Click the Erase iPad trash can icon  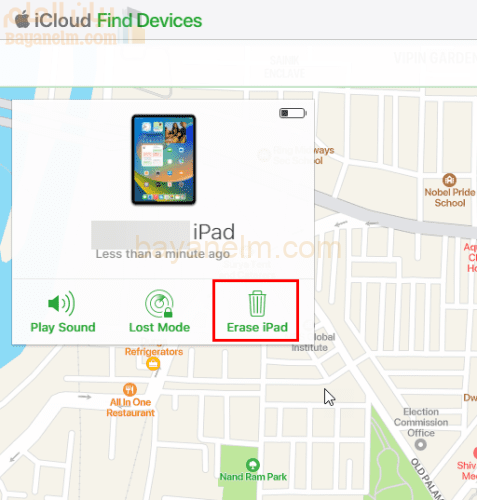[257, 304]
